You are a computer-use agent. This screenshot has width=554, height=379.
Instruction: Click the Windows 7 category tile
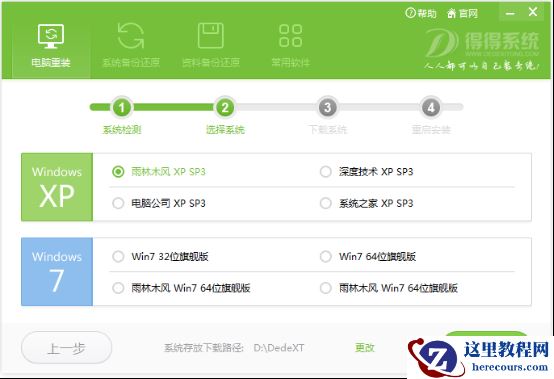pyautogui.click(x=57, y=272)
